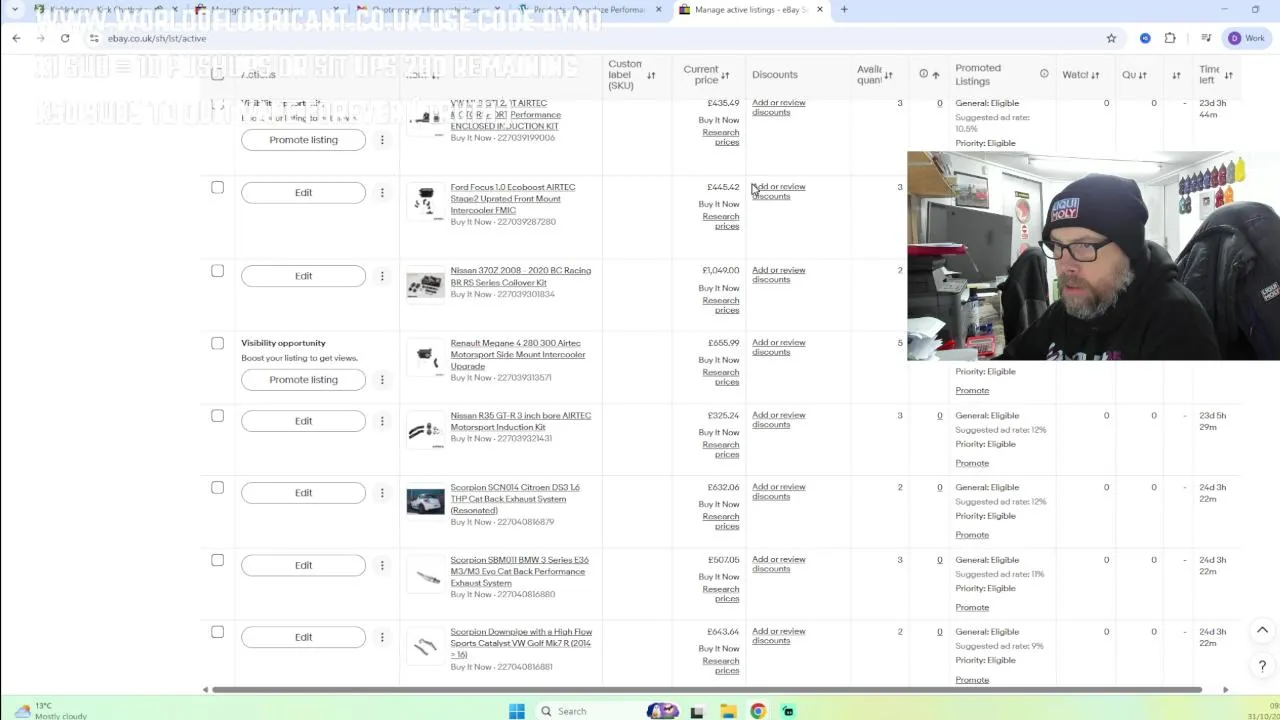Bookmark this page with the star icon

point(1111,38)
